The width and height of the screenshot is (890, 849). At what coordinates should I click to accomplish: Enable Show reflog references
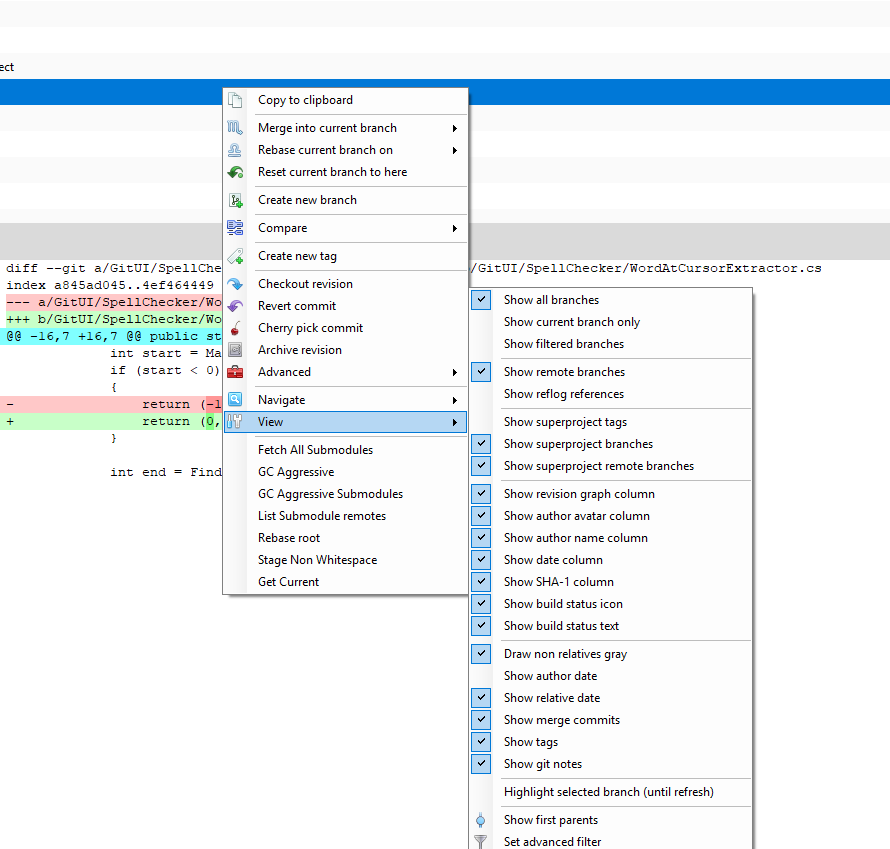(611, 394)
